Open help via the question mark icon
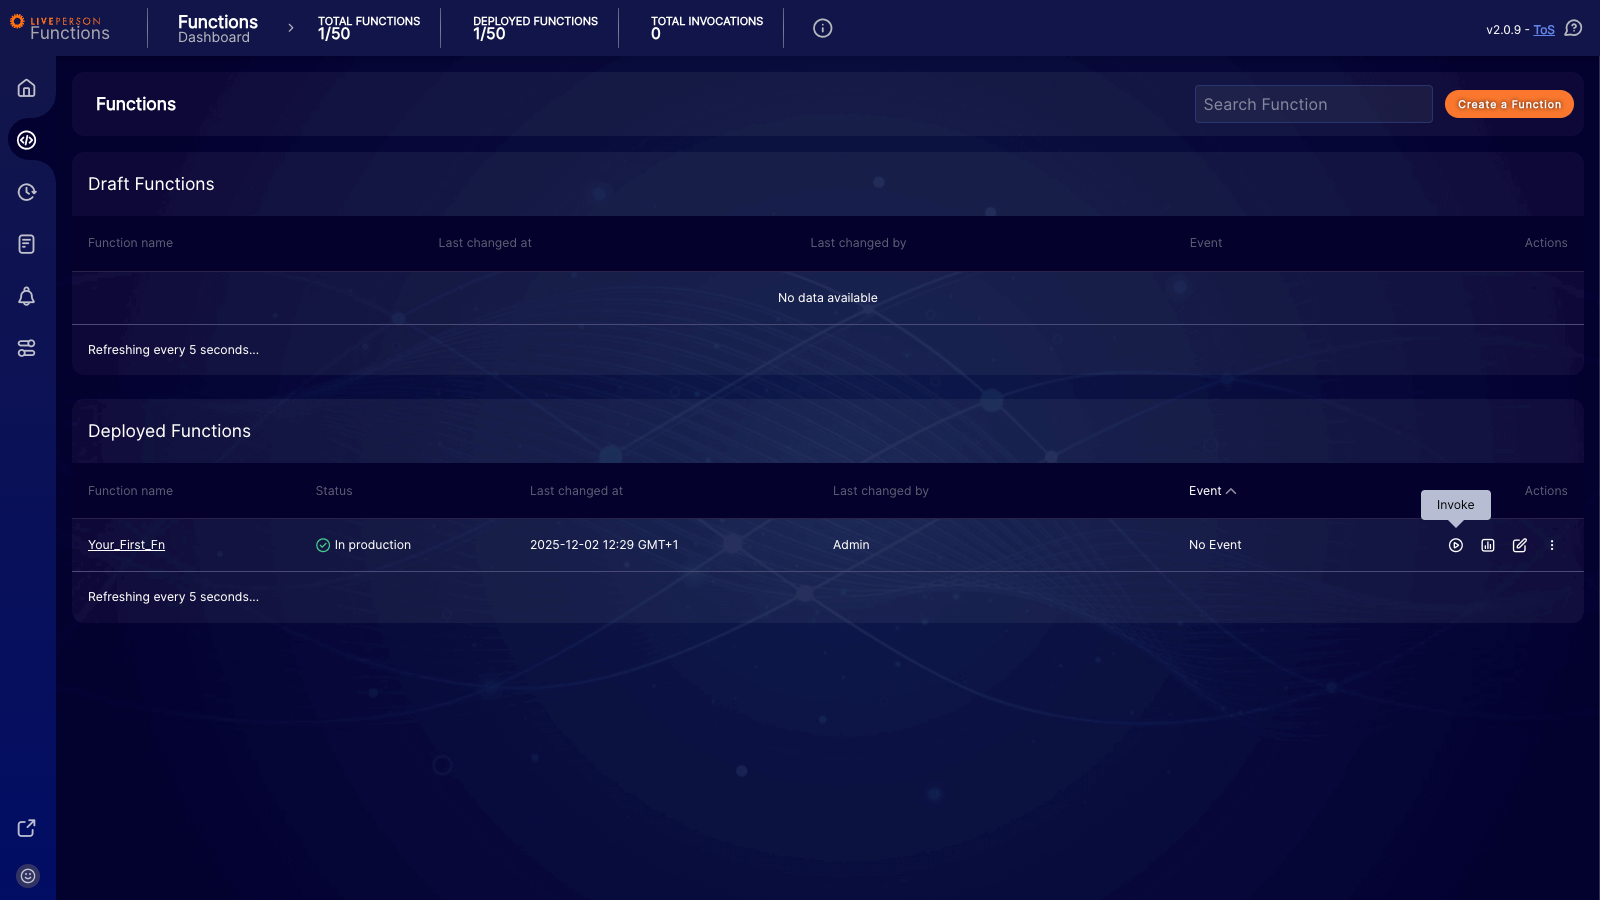This screenshot has width=1600, height=900. pyautogui.click(x=1573, y=29)
